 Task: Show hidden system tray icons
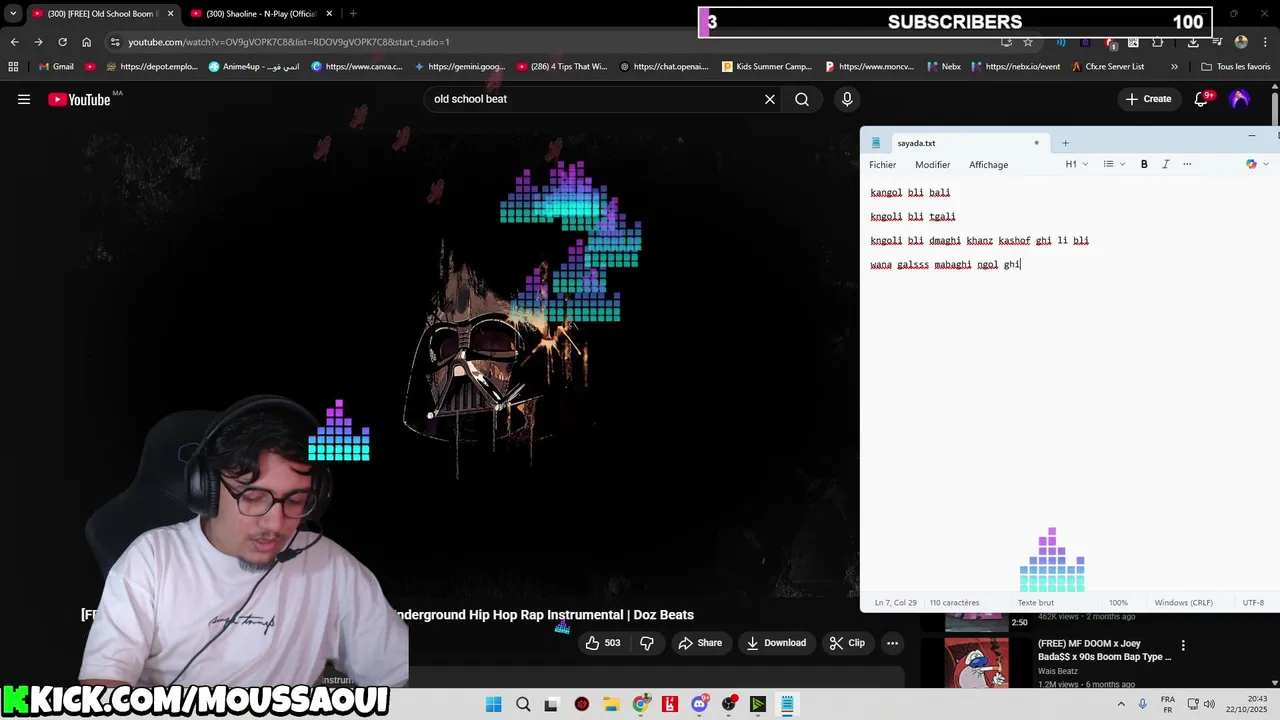(x=1120, y=704)
